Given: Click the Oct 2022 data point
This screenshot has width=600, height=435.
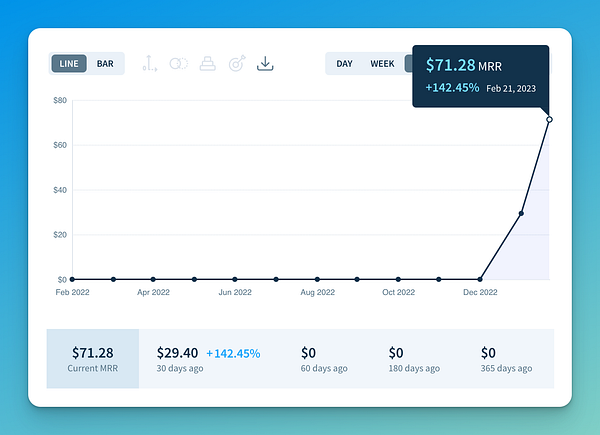Looking at the screenshot, I should pyautogui.click(x=398, y=279).
